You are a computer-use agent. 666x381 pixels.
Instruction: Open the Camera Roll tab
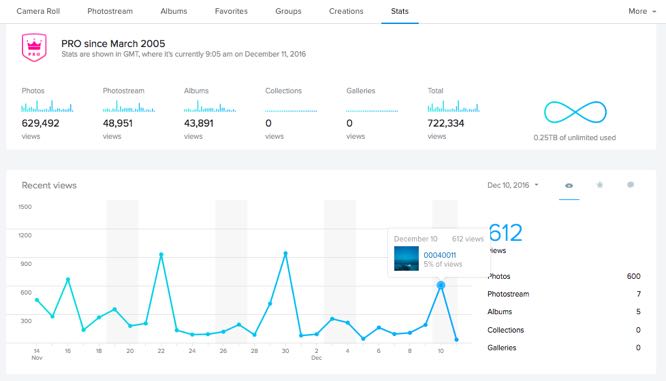tap(38, 11)
